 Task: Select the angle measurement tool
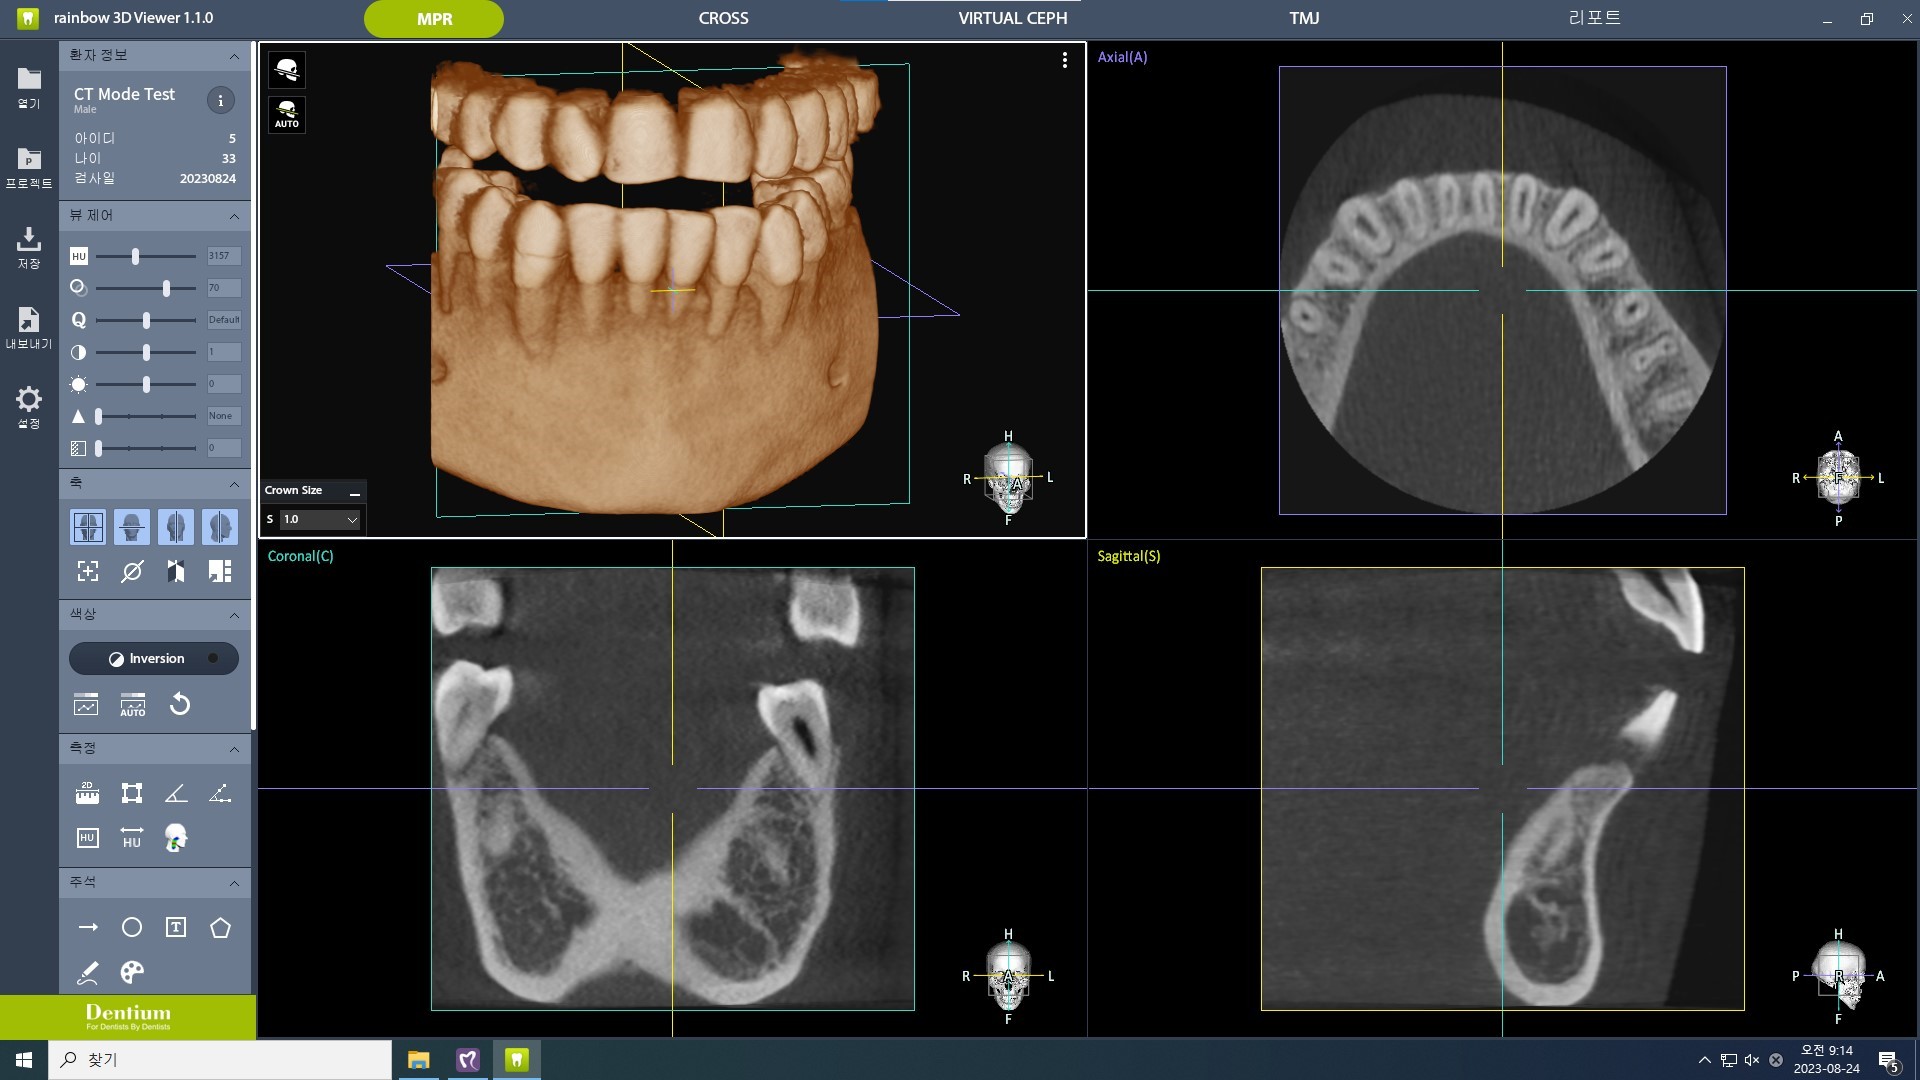175,792
